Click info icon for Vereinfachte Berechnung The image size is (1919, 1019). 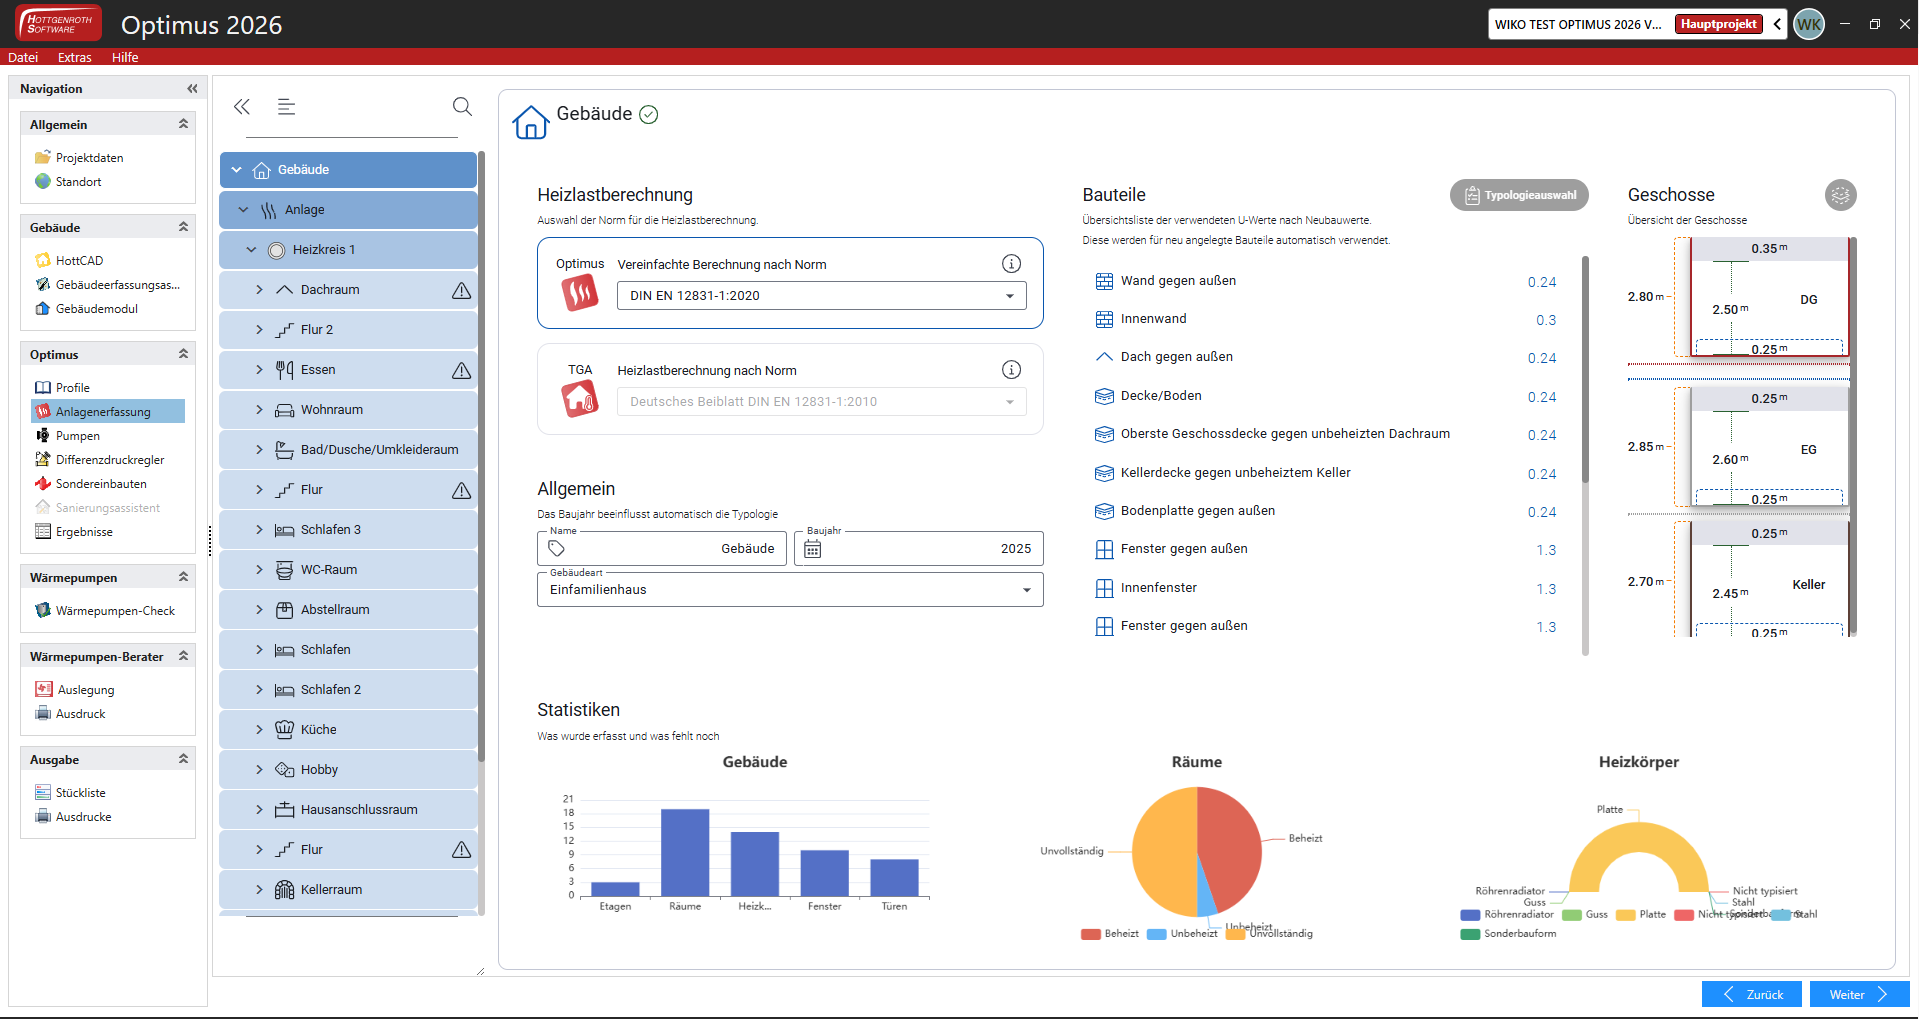coord(1011,264)
